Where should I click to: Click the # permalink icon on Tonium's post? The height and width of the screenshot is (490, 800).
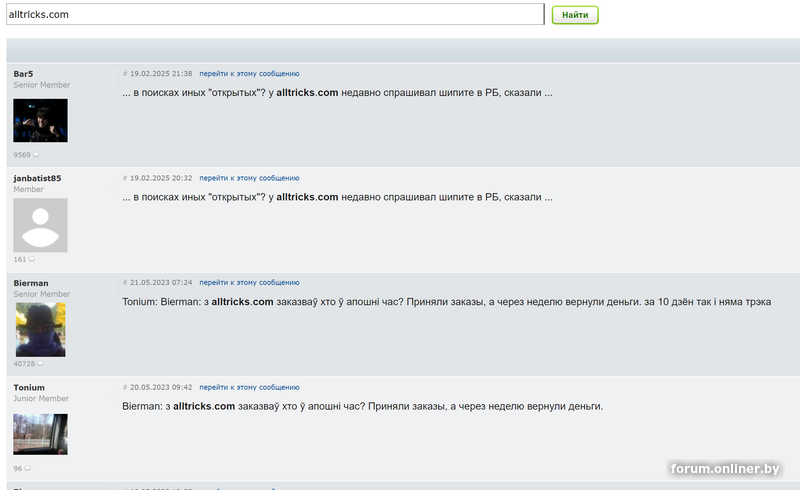pos(125,387)
